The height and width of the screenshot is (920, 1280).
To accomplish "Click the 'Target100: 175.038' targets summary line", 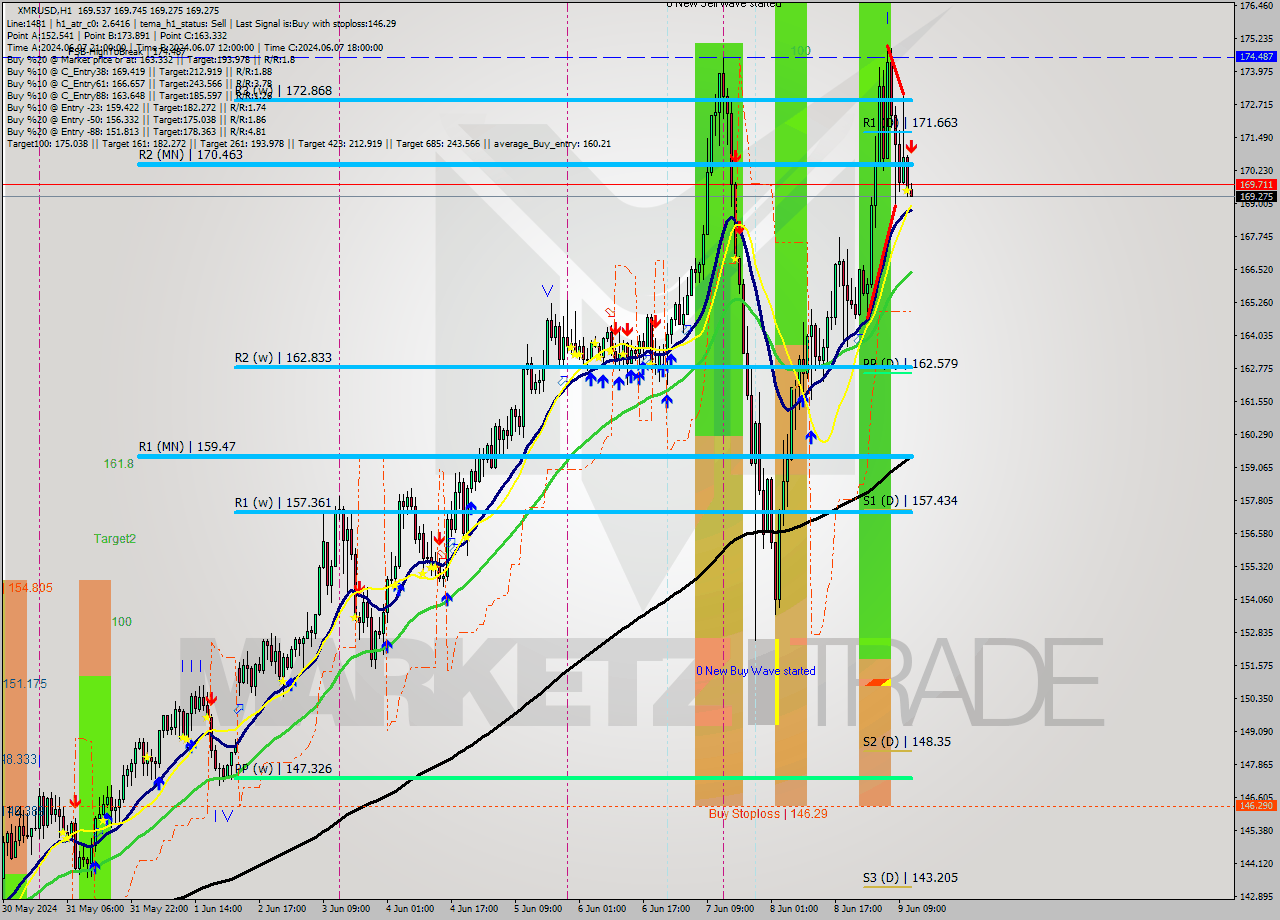I will point(309,143).
